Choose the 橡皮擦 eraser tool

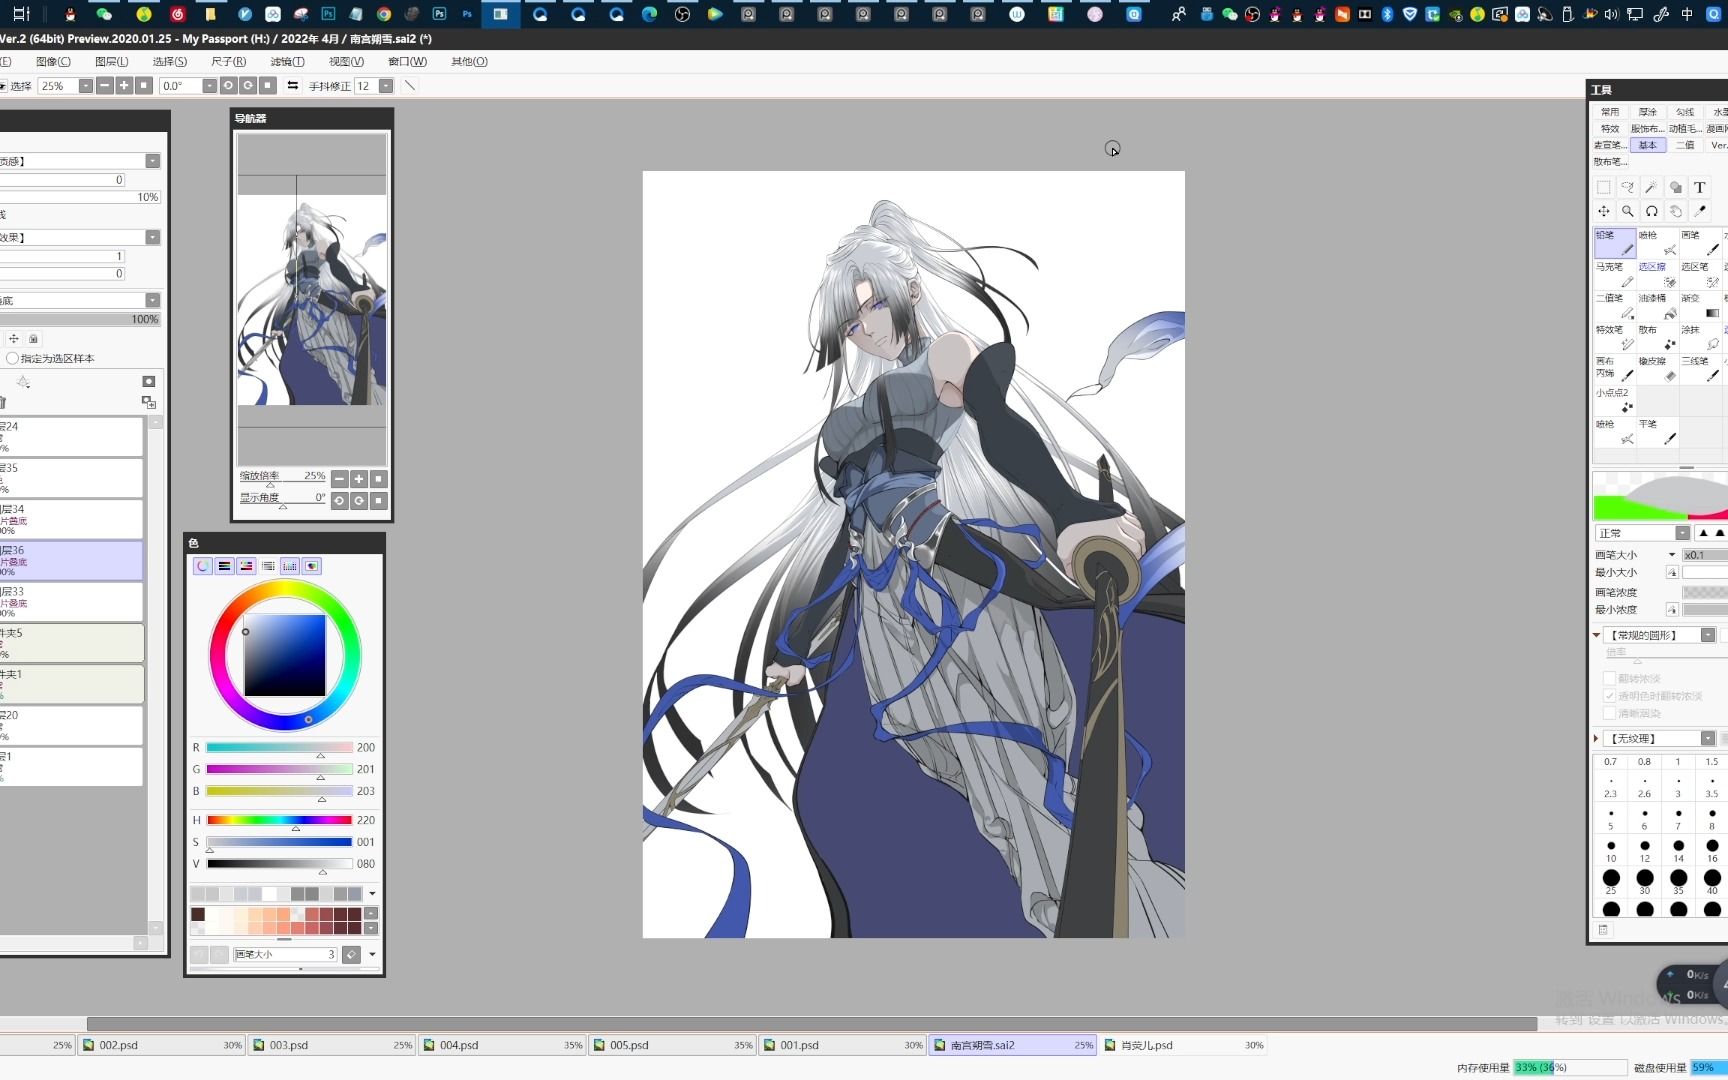pos(1657,368)
